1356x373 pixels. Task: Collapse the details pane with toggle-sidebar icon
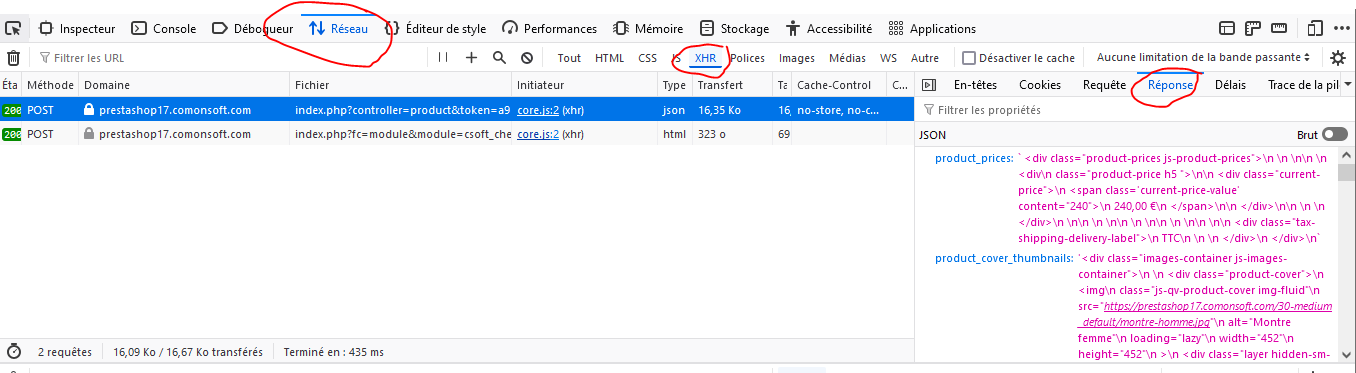[x=928, y=85]
